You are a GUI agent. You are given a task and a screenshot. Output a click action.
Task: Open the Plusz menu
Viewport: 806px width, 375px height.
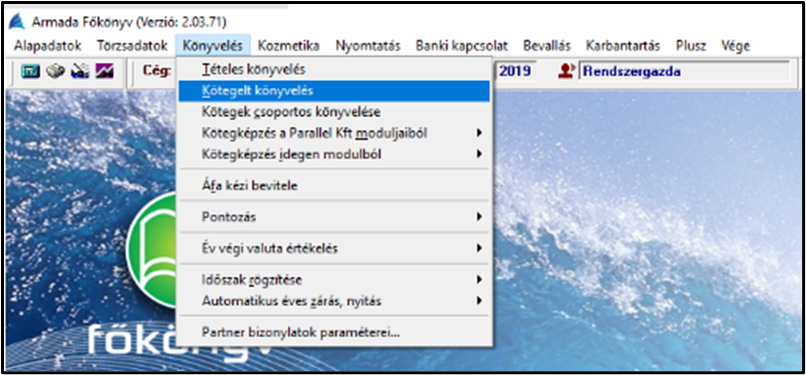(x=691, y=46)
